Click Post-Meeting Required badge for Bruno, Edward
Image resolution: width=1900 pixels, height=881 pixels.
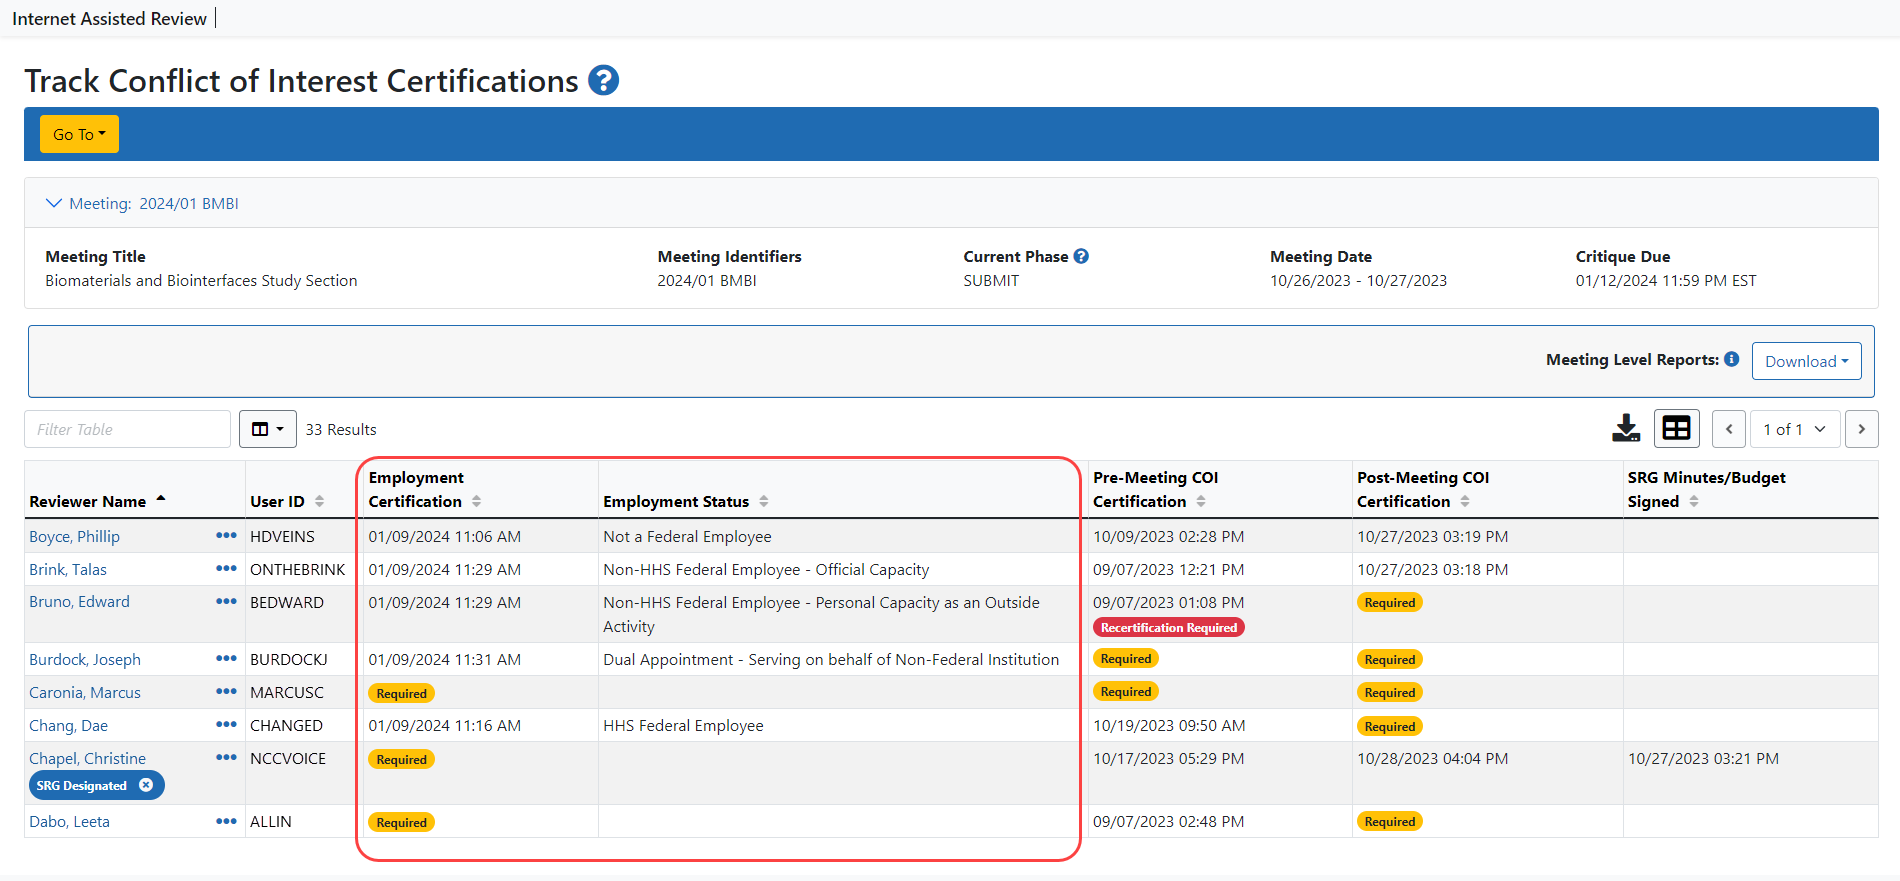pyautogui.click(x=1390, y=602)
